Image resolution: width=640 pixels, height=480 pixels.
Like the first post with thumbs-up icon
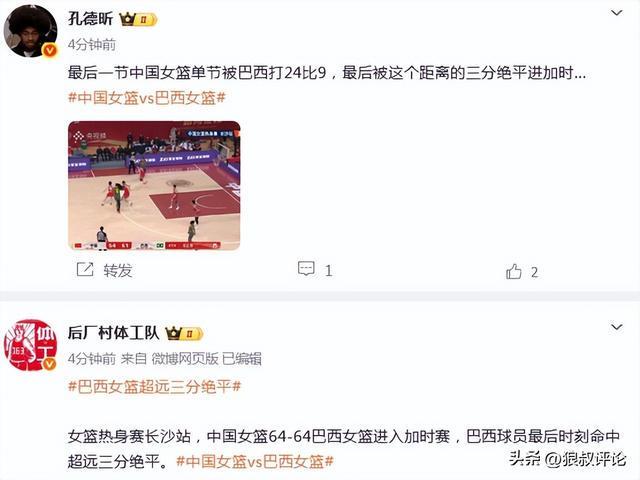513,271
